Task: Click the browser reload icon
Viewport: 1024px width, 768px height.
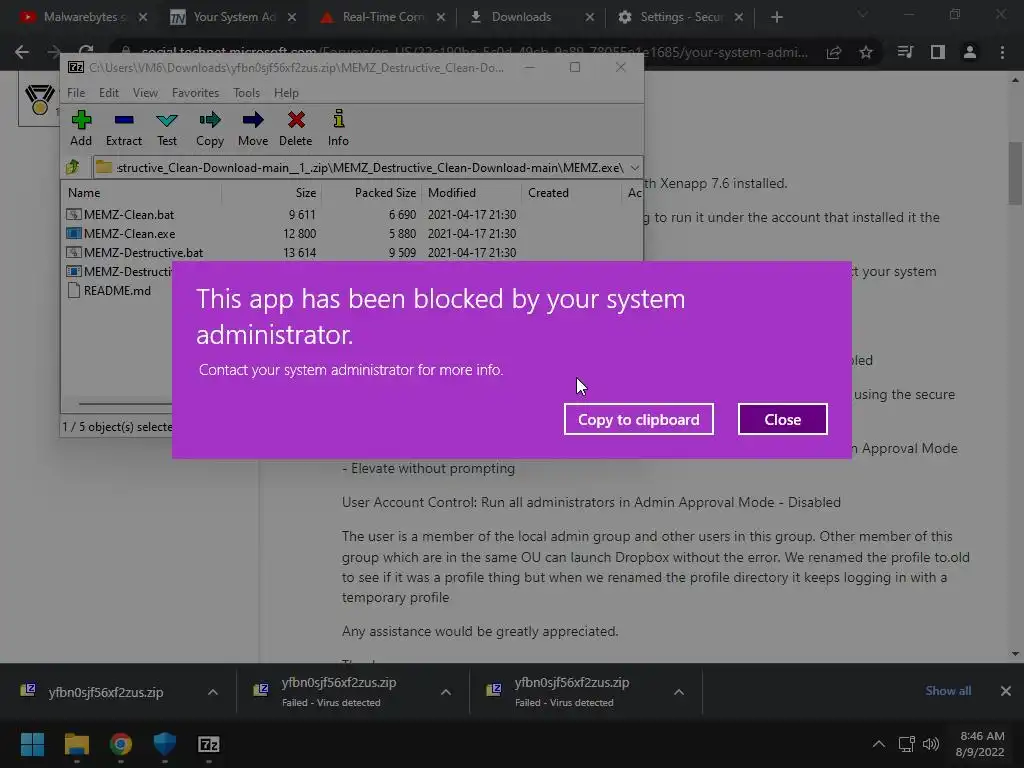Action: point(86,51)
